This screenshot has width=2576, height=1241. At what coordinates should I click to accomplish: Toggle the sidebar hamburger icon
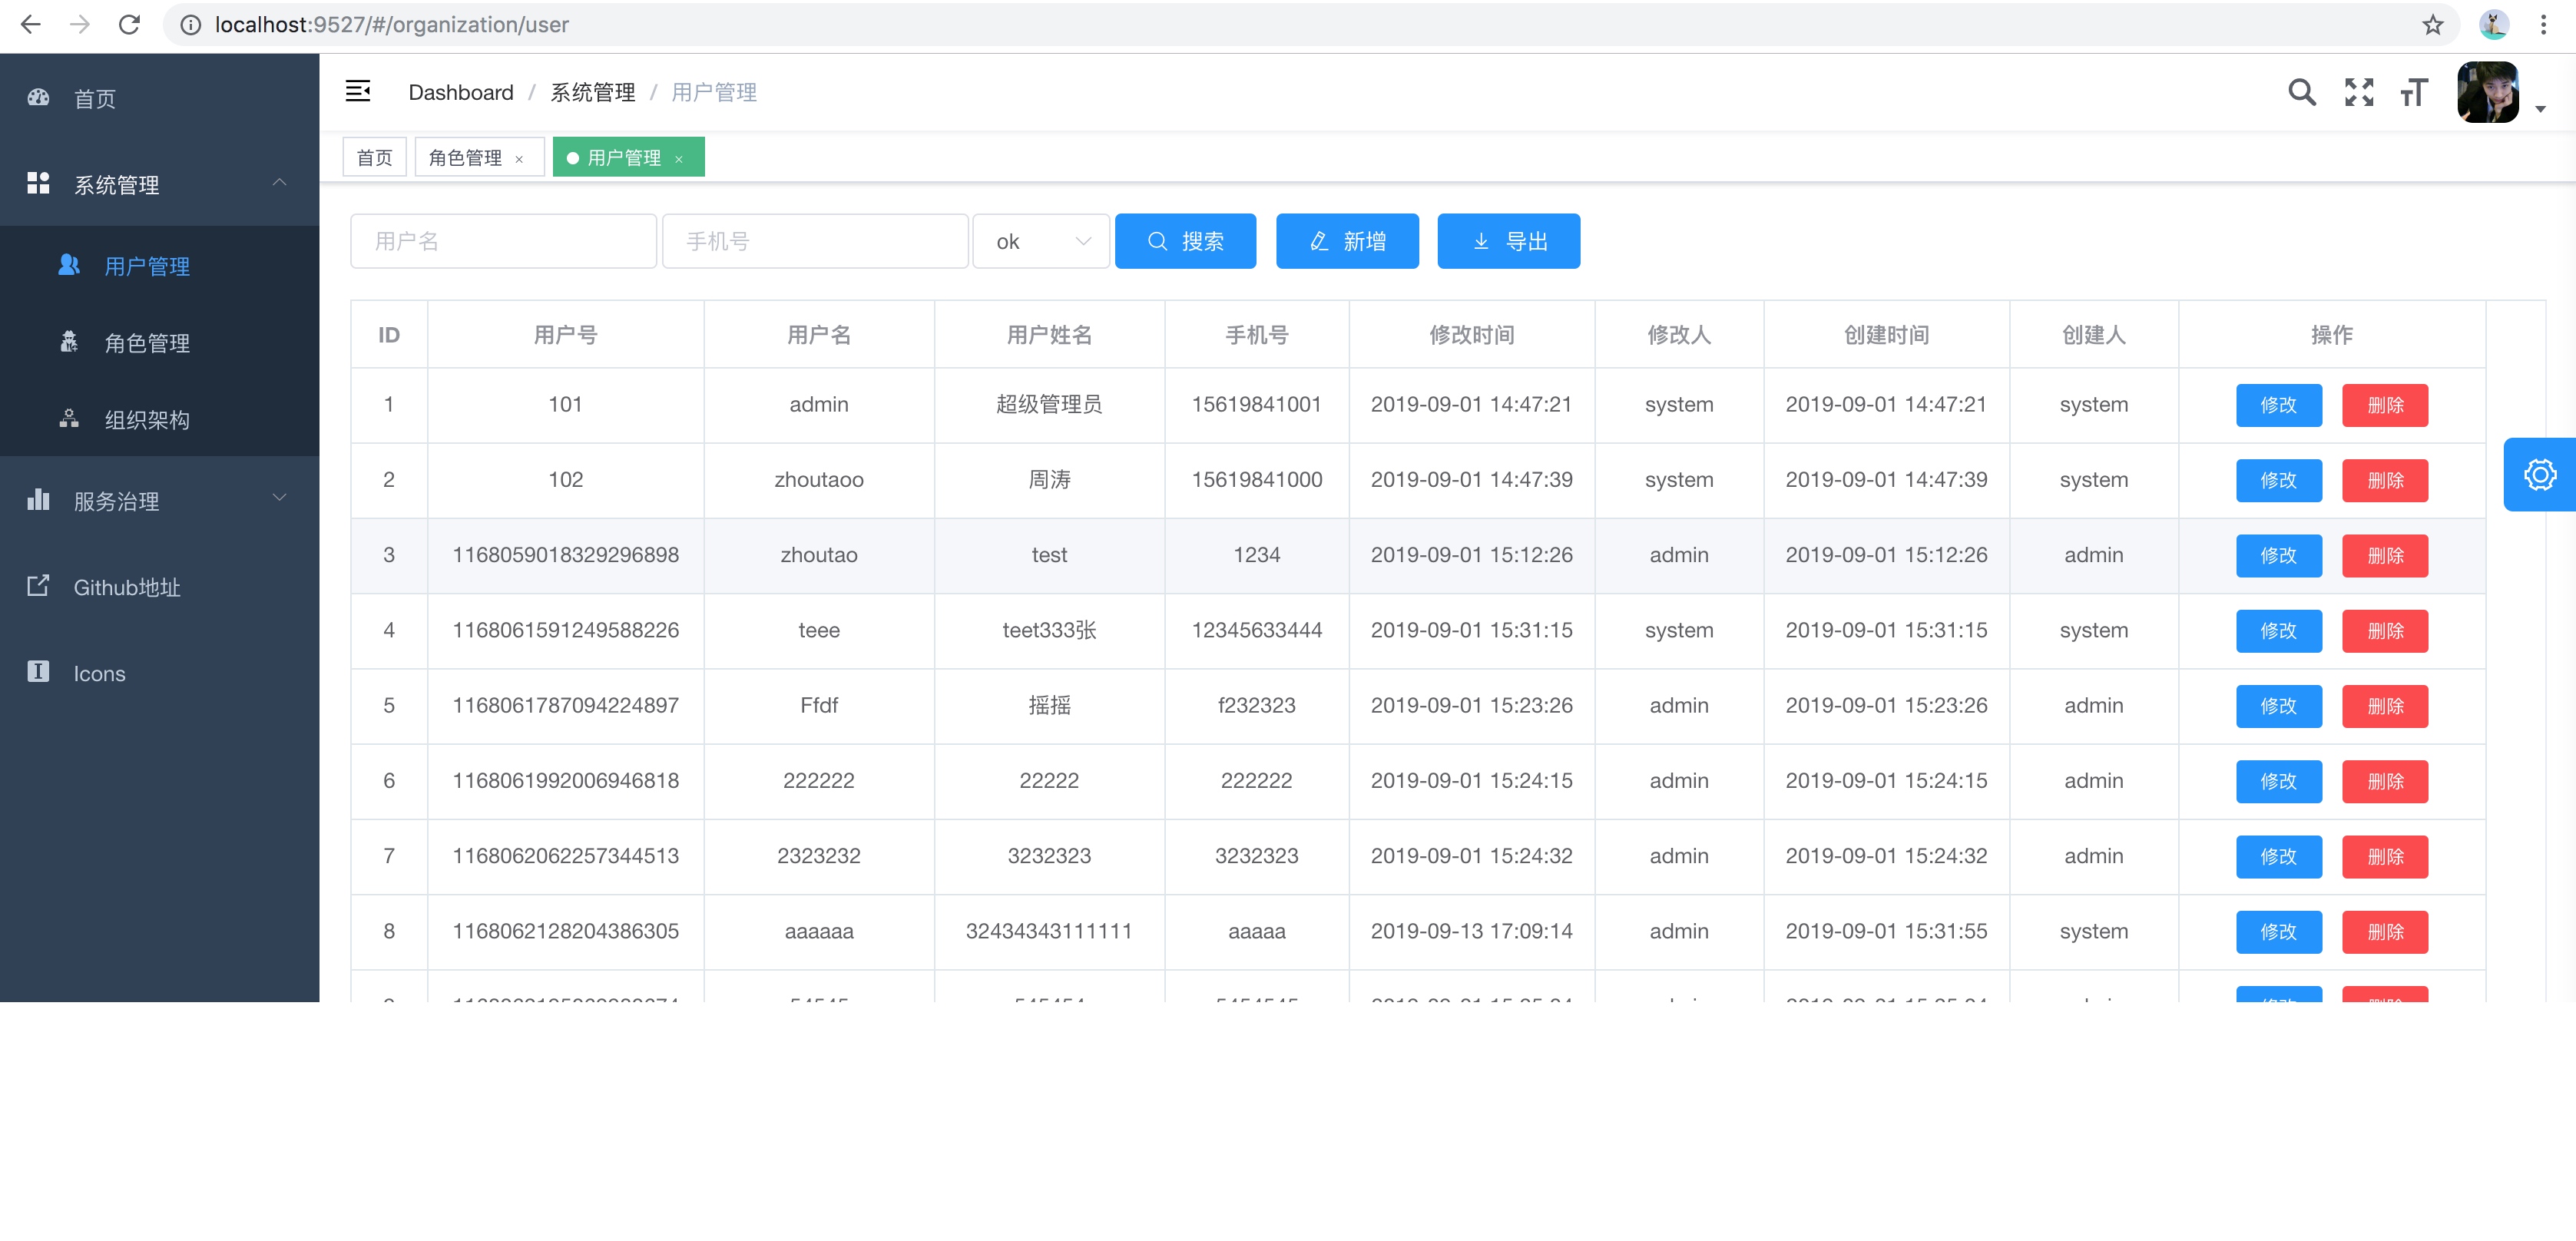[x=357, y=91]
